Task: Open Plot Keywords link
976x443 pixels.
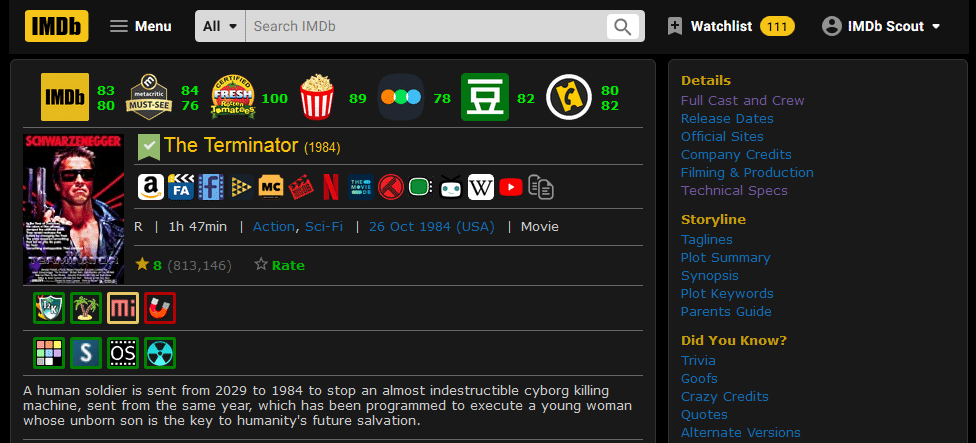Action: (x=727, y=294)
